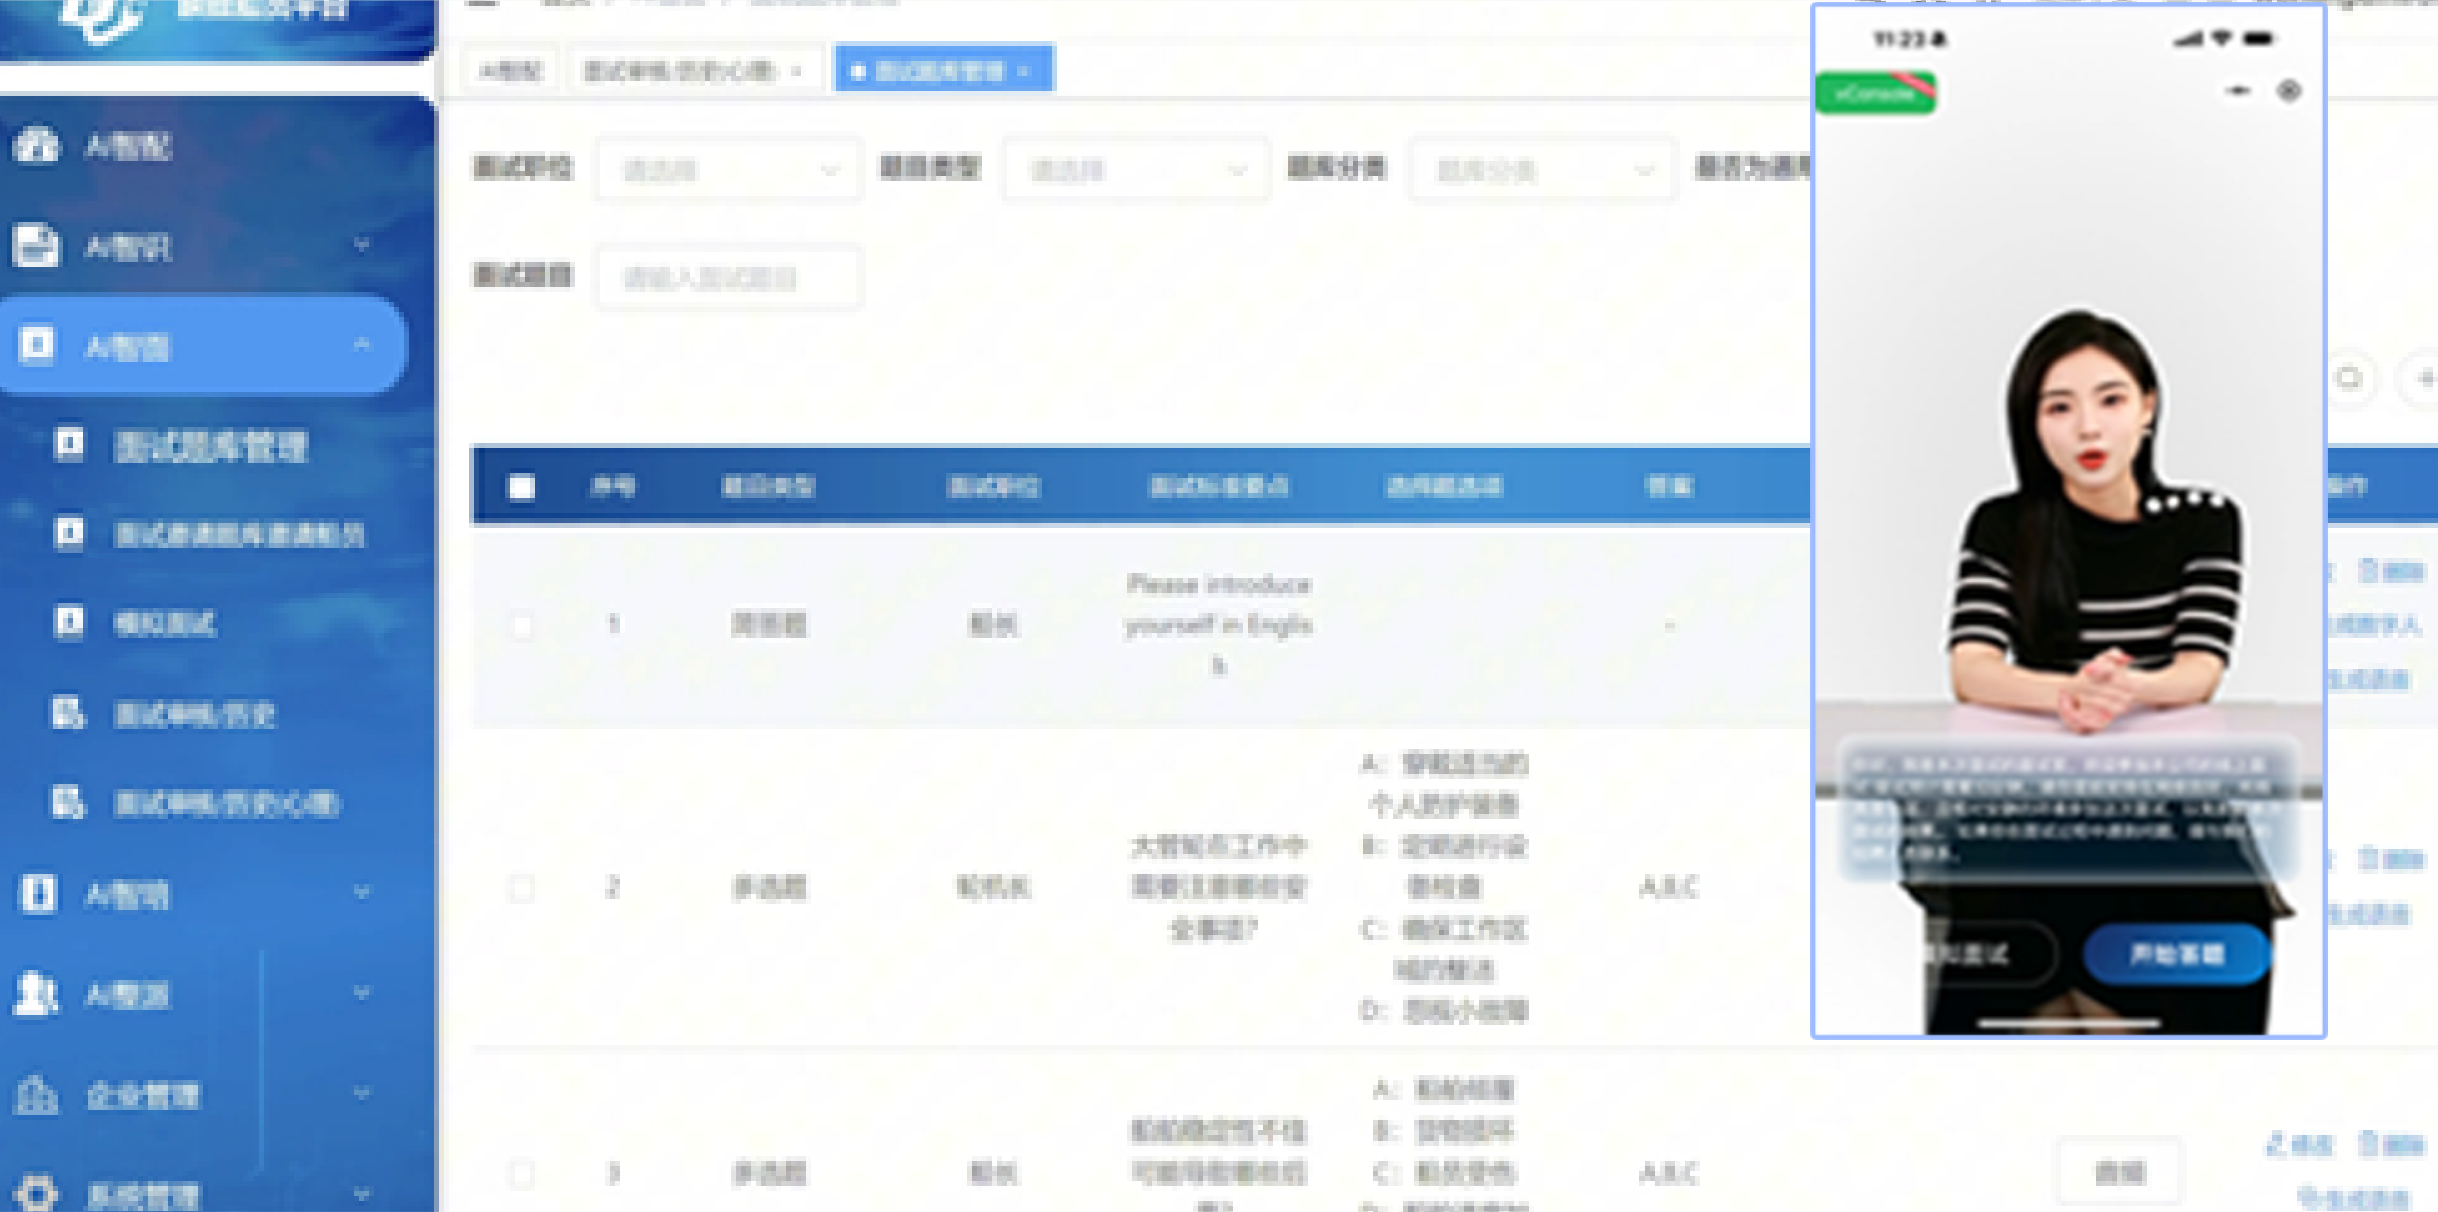Screen dimensions: 2438x1212
Task: Click the 序号 column header
Action: 613,487
